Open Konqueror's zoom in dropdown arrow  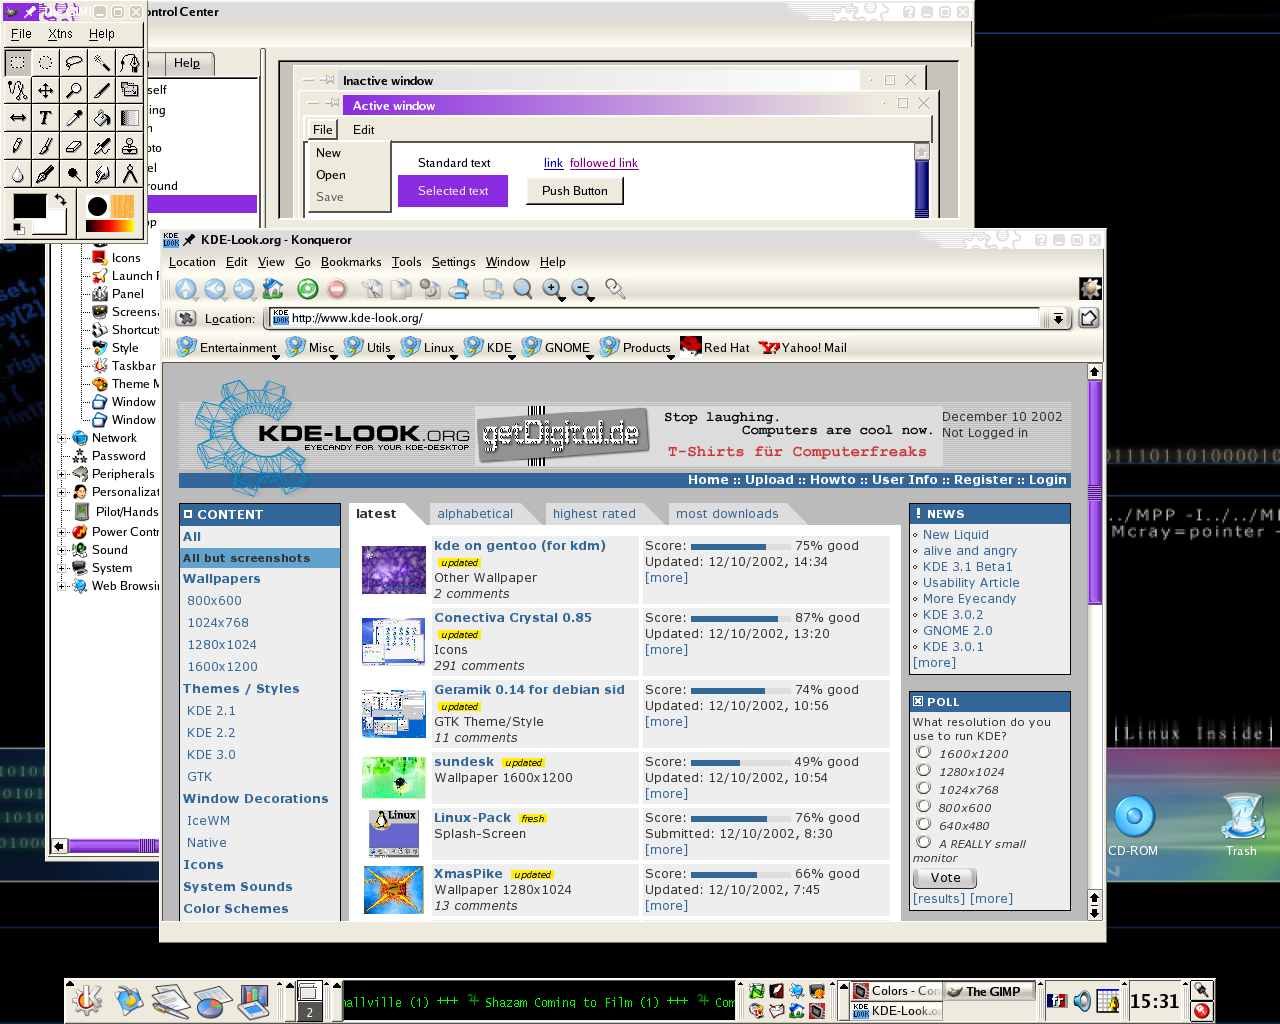click(562, 298)
